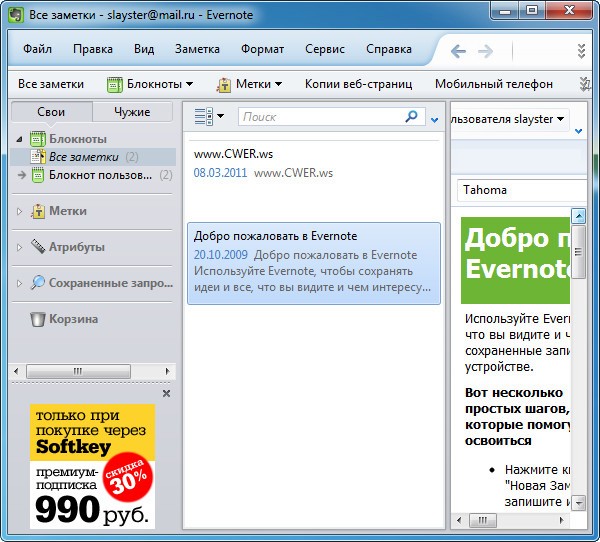Expand the Сохраненные запросы section
Image resolution: width=600 pixels, height=542 pixels.
(x=19, y=283)
